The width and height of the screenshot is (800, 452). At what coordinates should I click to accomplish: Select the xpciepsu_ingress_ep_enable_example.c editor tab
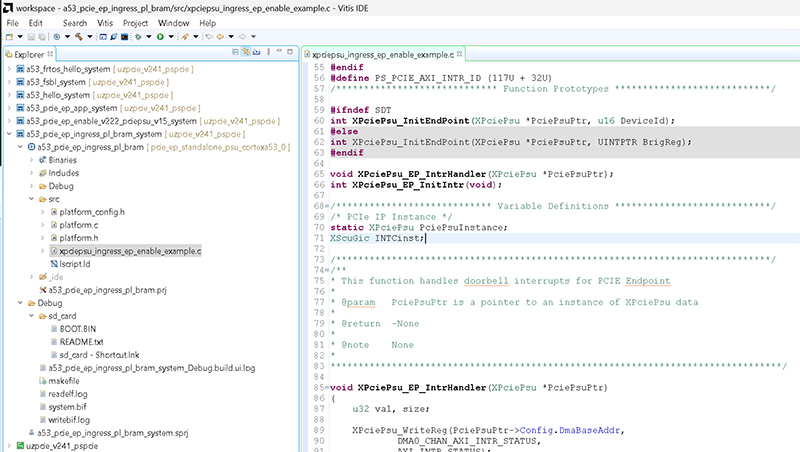(383, 54)
